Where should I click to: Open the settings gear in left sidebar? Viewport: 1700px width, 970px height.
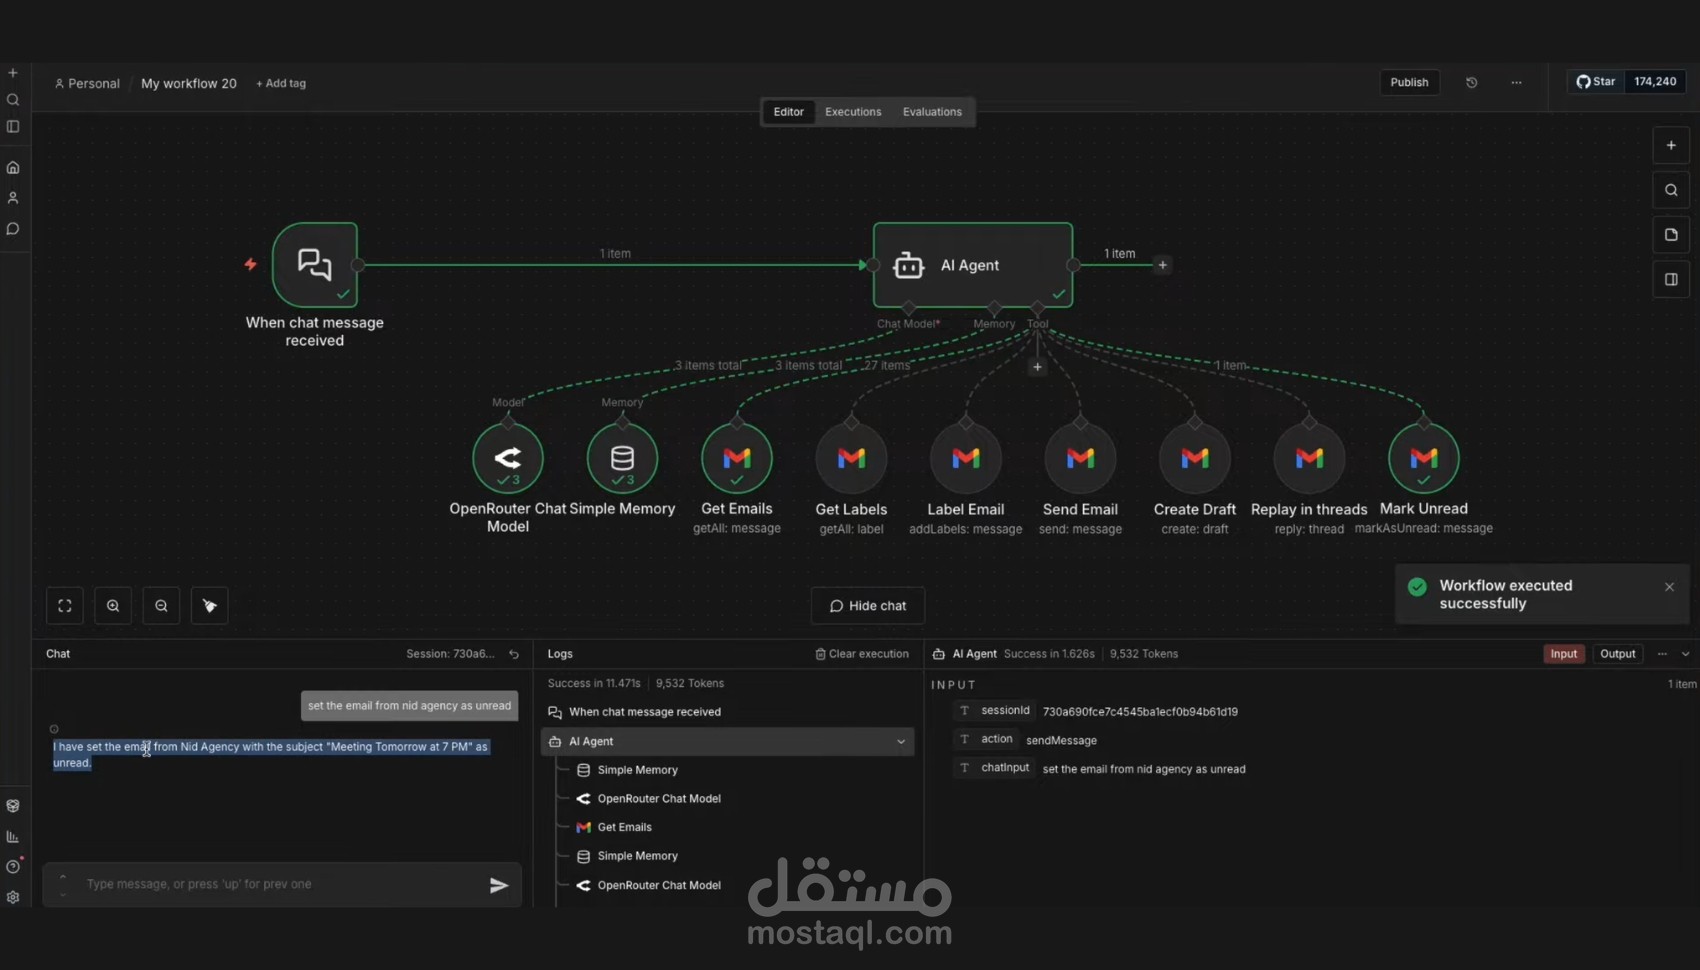click(x=13, y=897)
